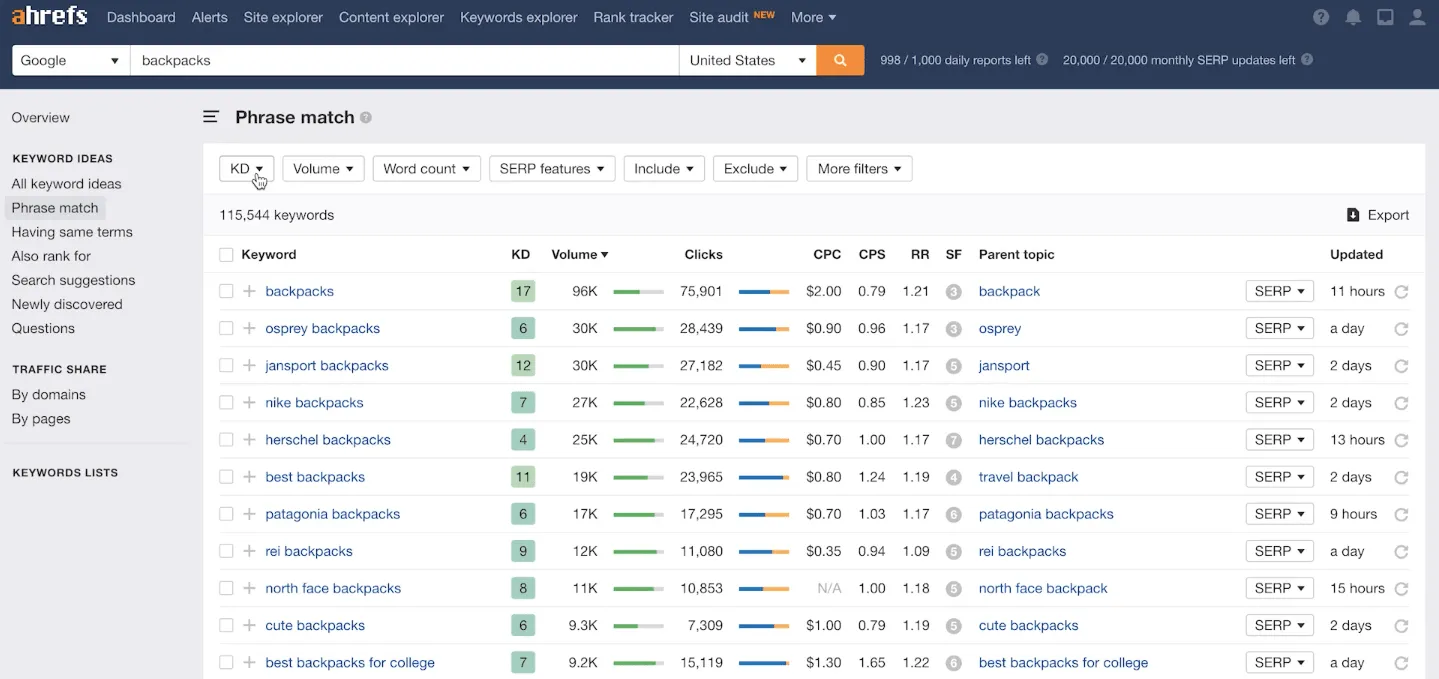
Task: Tick the checkbox for best backpacks
Action: pyautogui.click(x=226, y=477)
